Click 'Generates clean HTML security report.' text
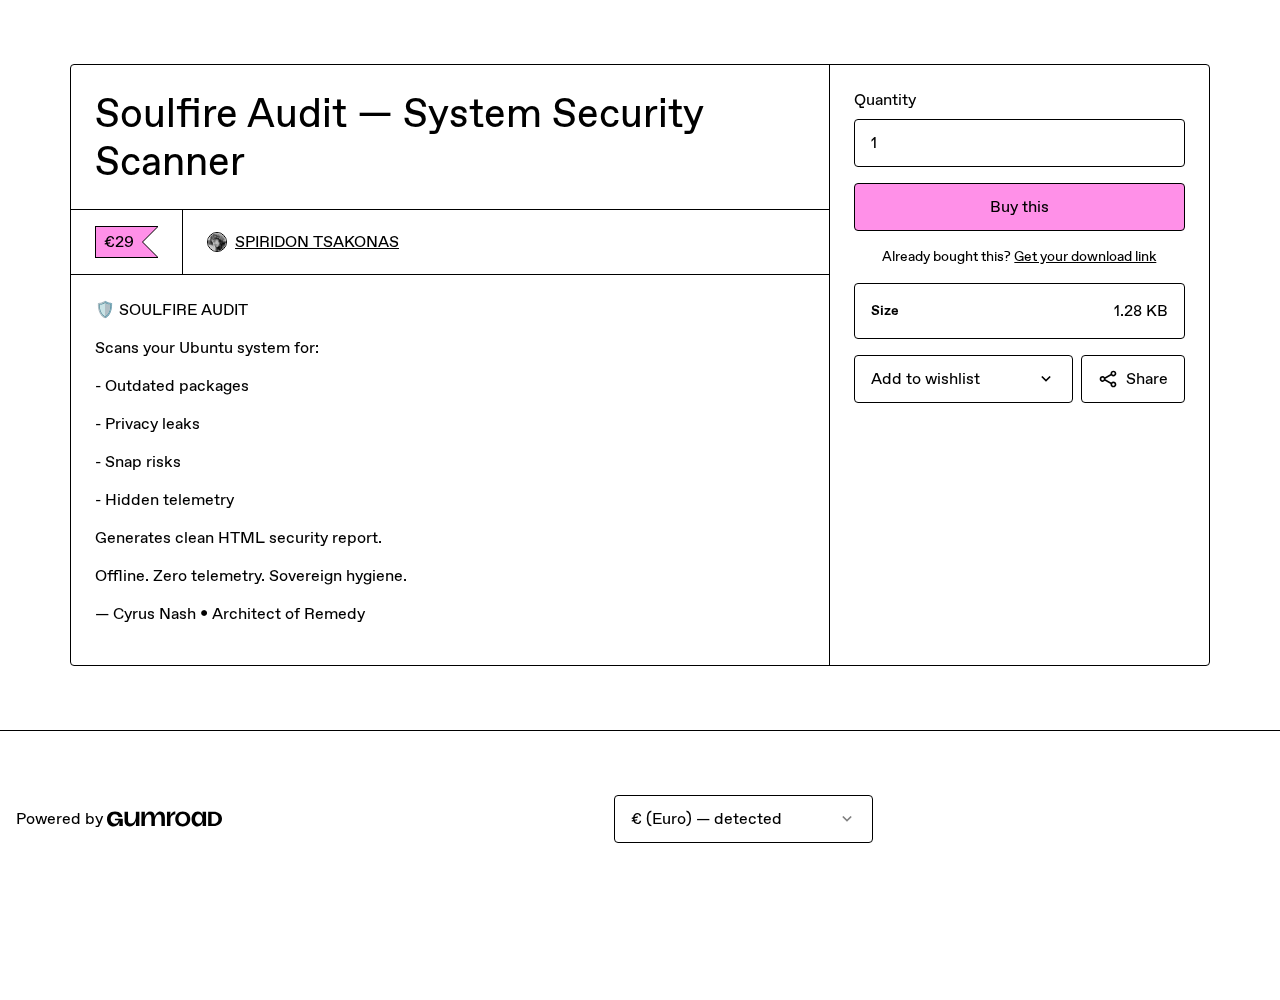Image resolution: width=1280 pixels, height=1000 pixels. click(x=238, y=538)
